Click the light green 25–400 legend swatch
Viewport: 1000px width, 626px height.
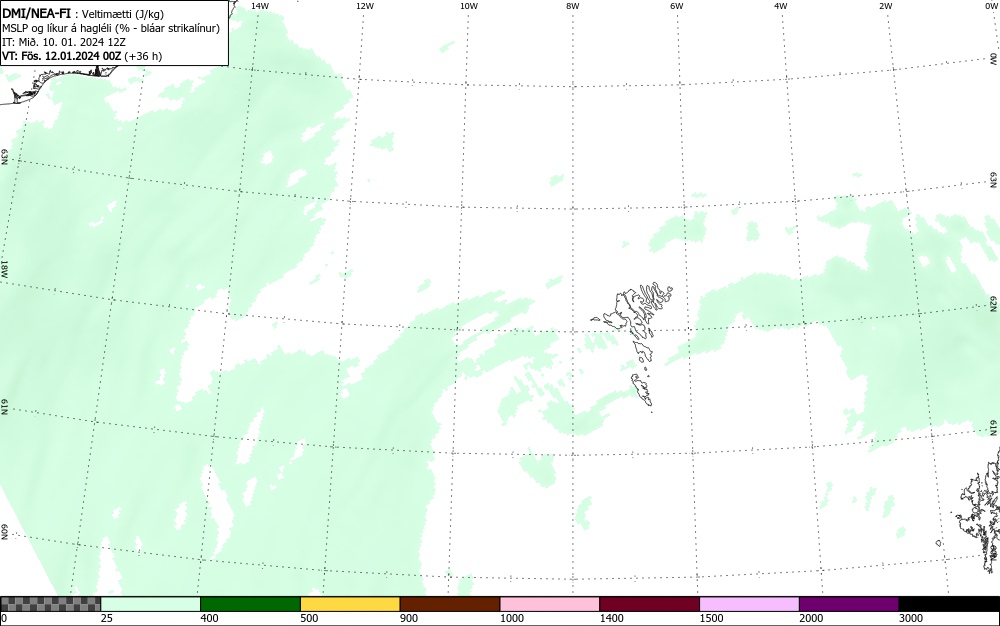point(151,604)
